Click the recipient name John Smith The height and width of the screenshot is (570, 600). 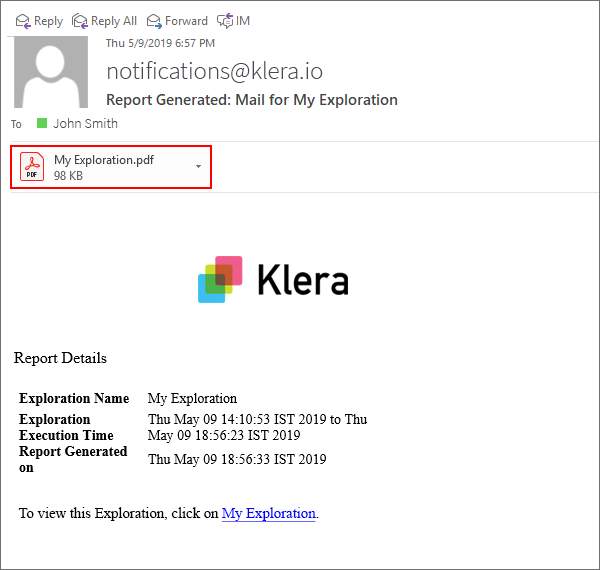pyautogui.click(x=85, y=124)
